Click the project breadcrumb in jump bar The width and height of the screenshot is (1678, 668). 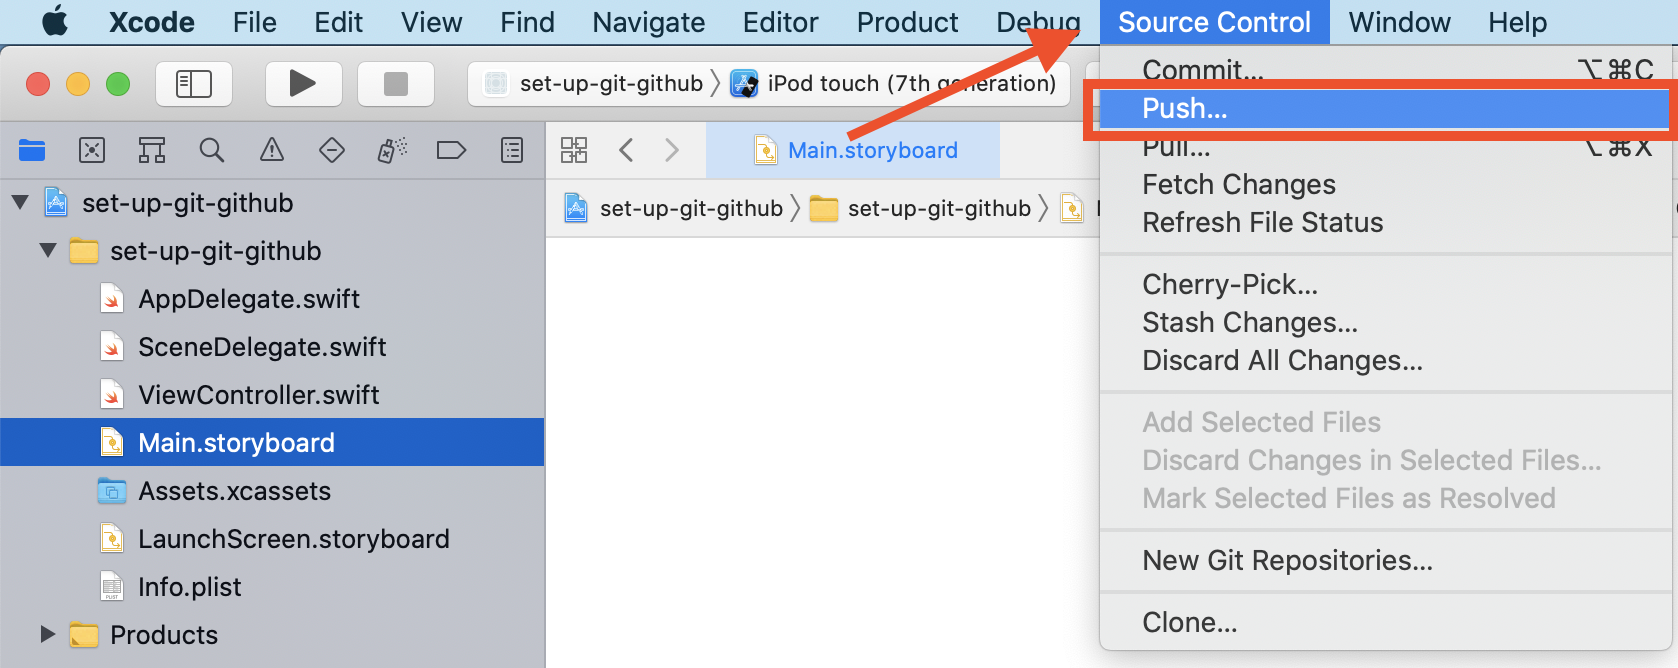click(674, 208)
